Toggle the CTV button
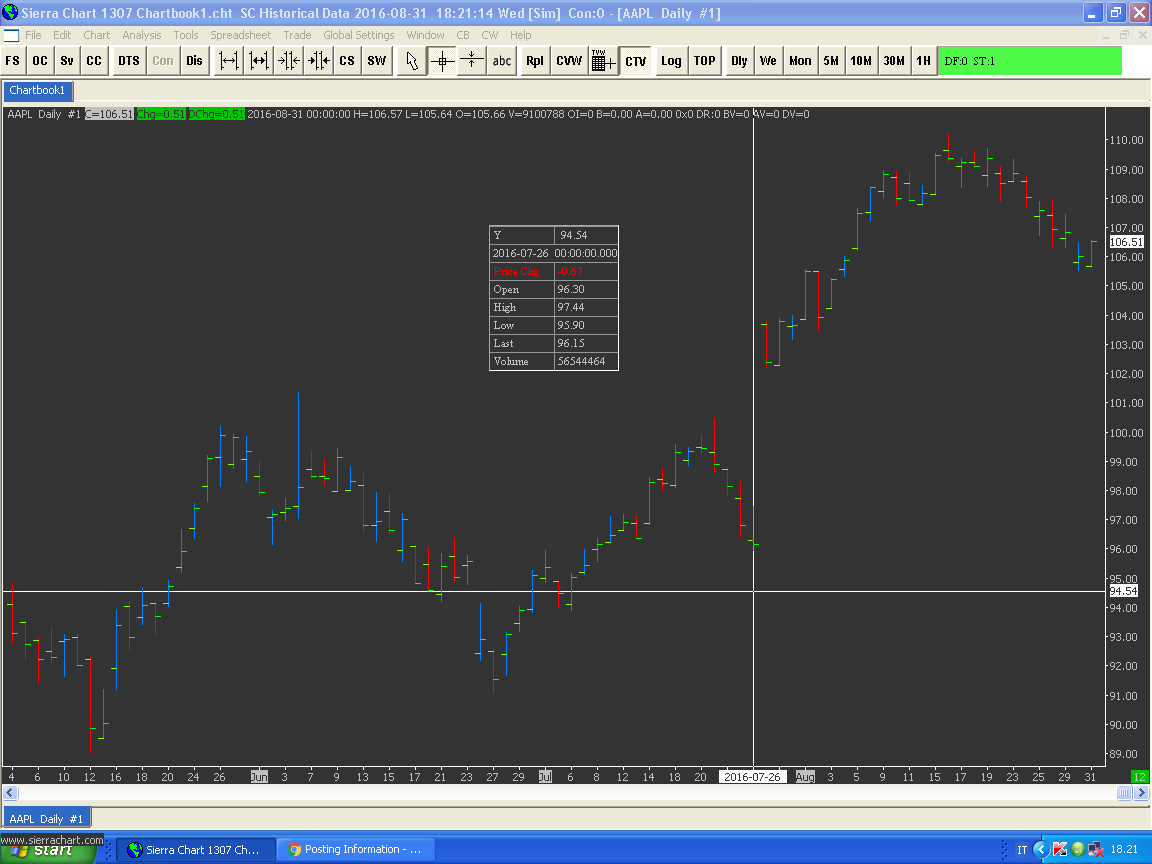 point(636,61)
